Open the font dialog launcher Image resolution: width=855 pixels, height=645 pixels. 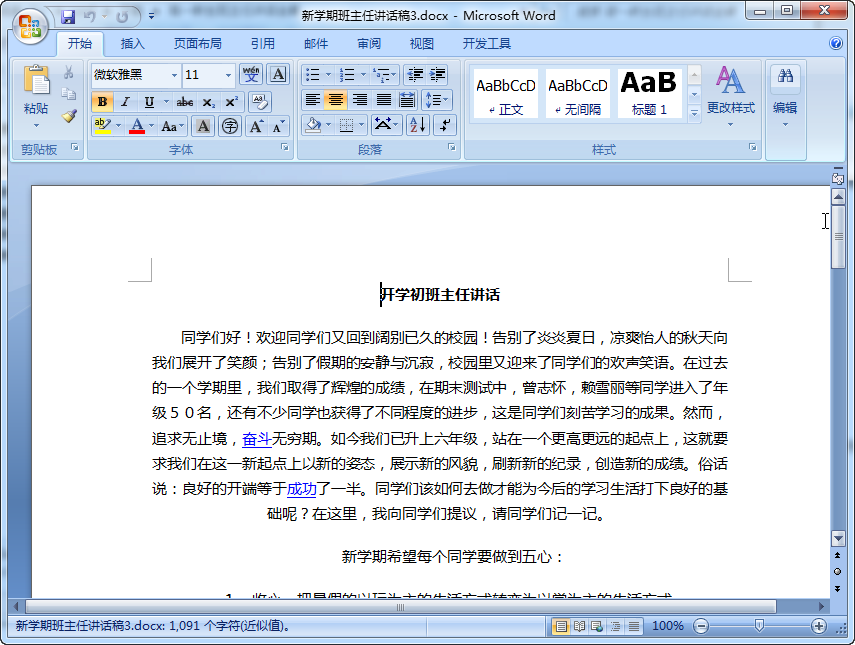click(x=285, y=147)
